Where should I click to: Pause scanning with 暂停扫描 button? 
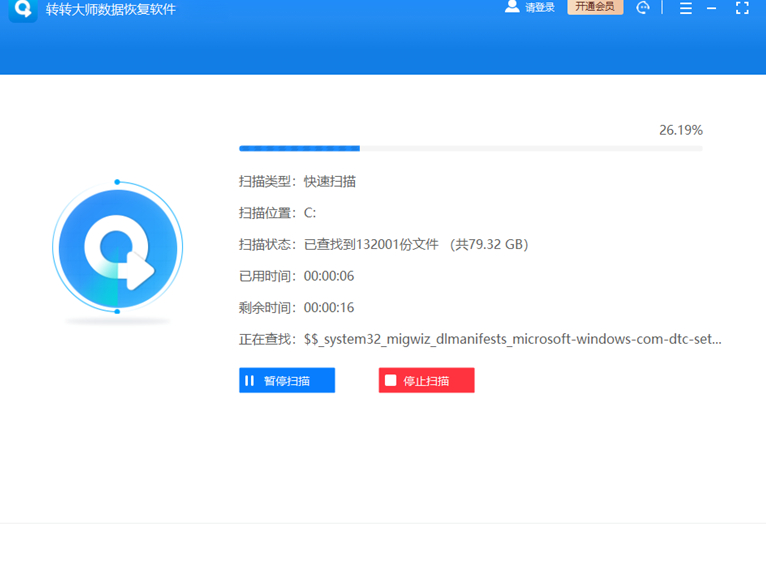287,380
